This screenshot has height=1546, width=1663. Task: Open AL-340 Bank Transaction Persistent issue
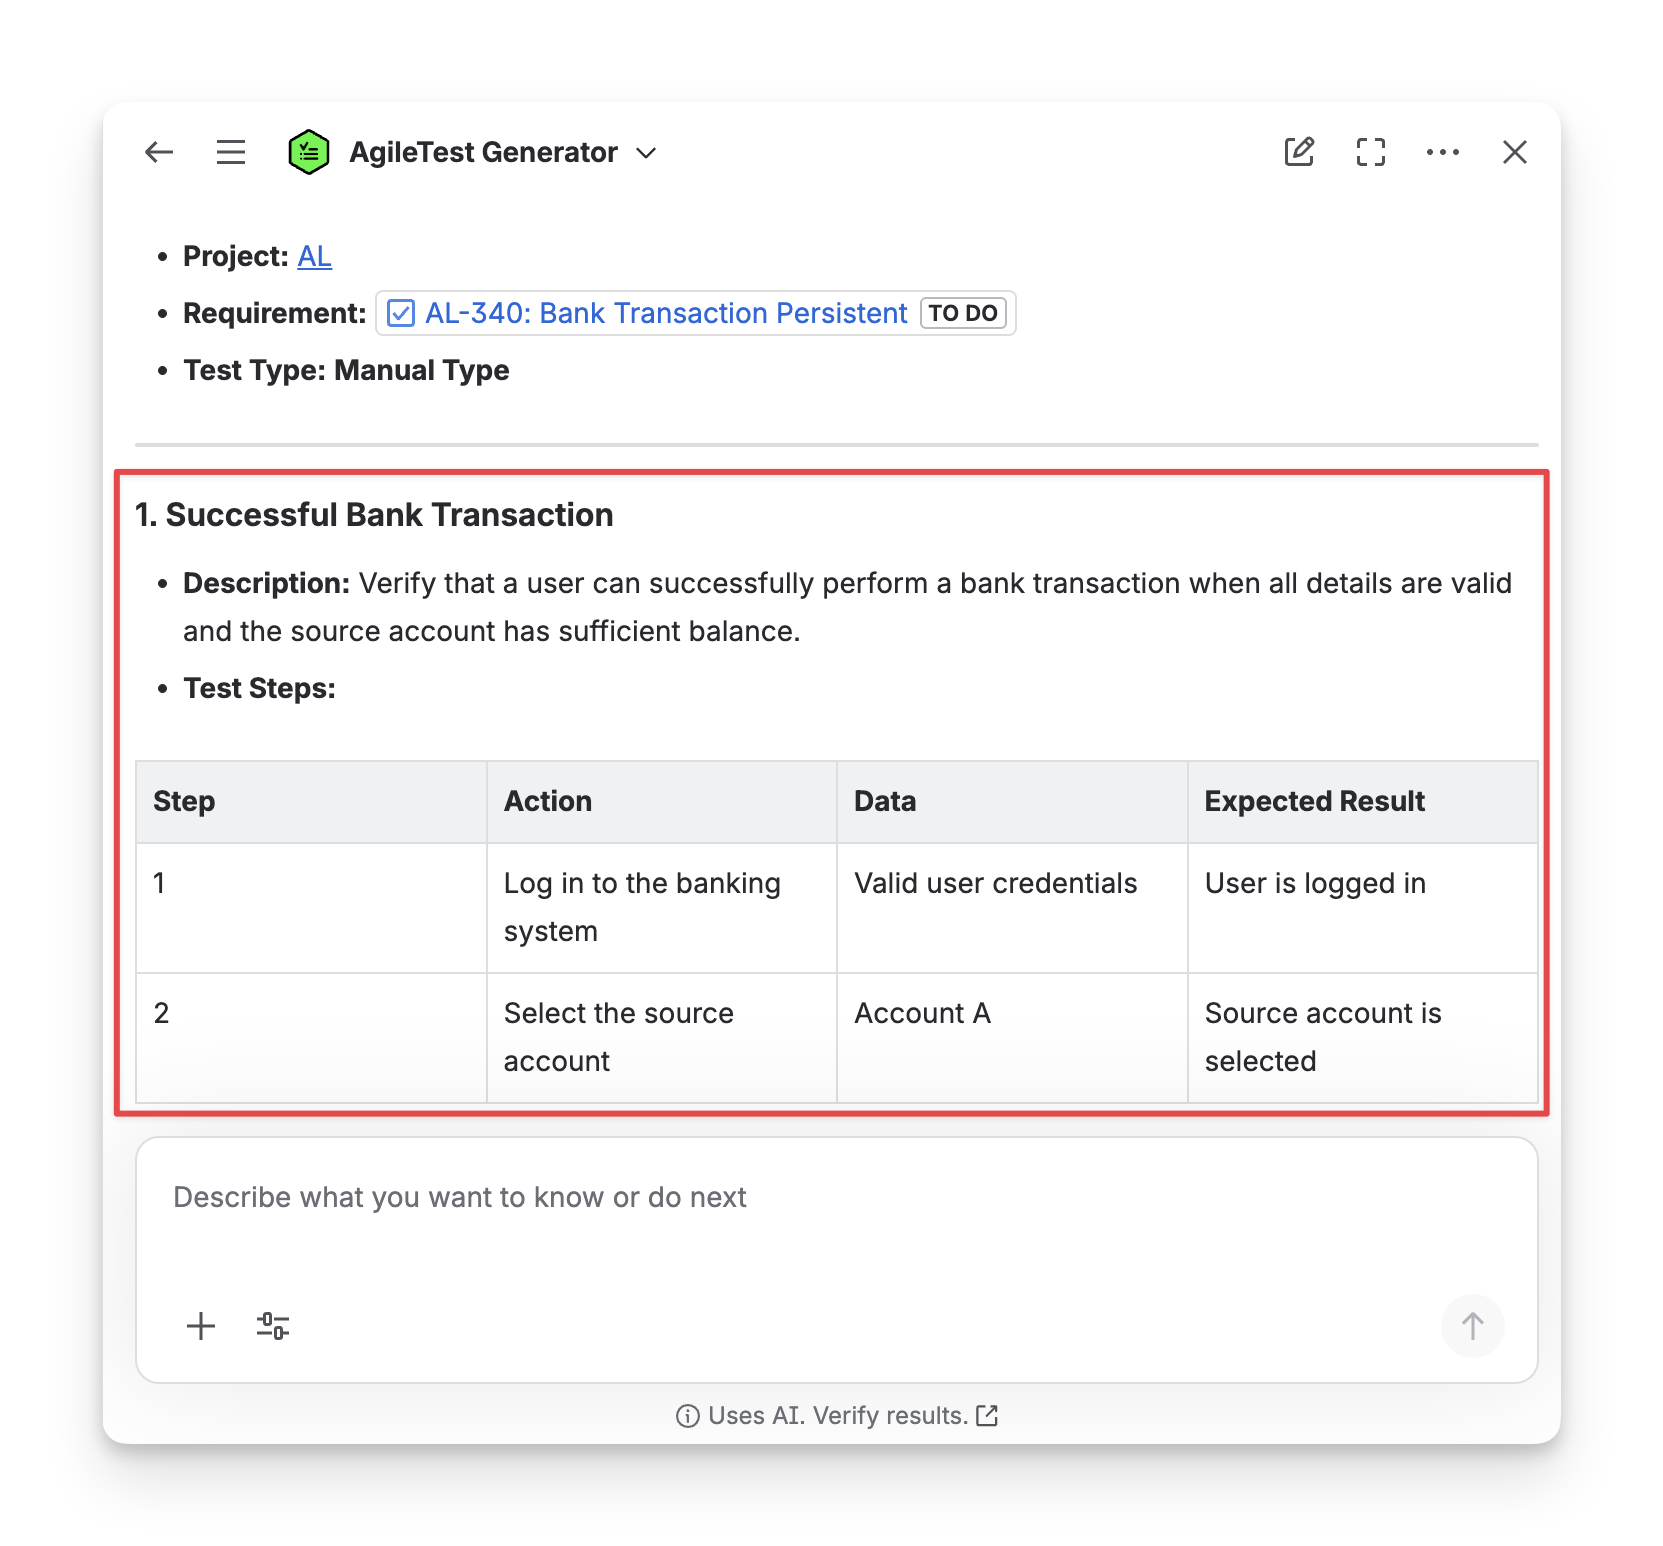(665, 313)
